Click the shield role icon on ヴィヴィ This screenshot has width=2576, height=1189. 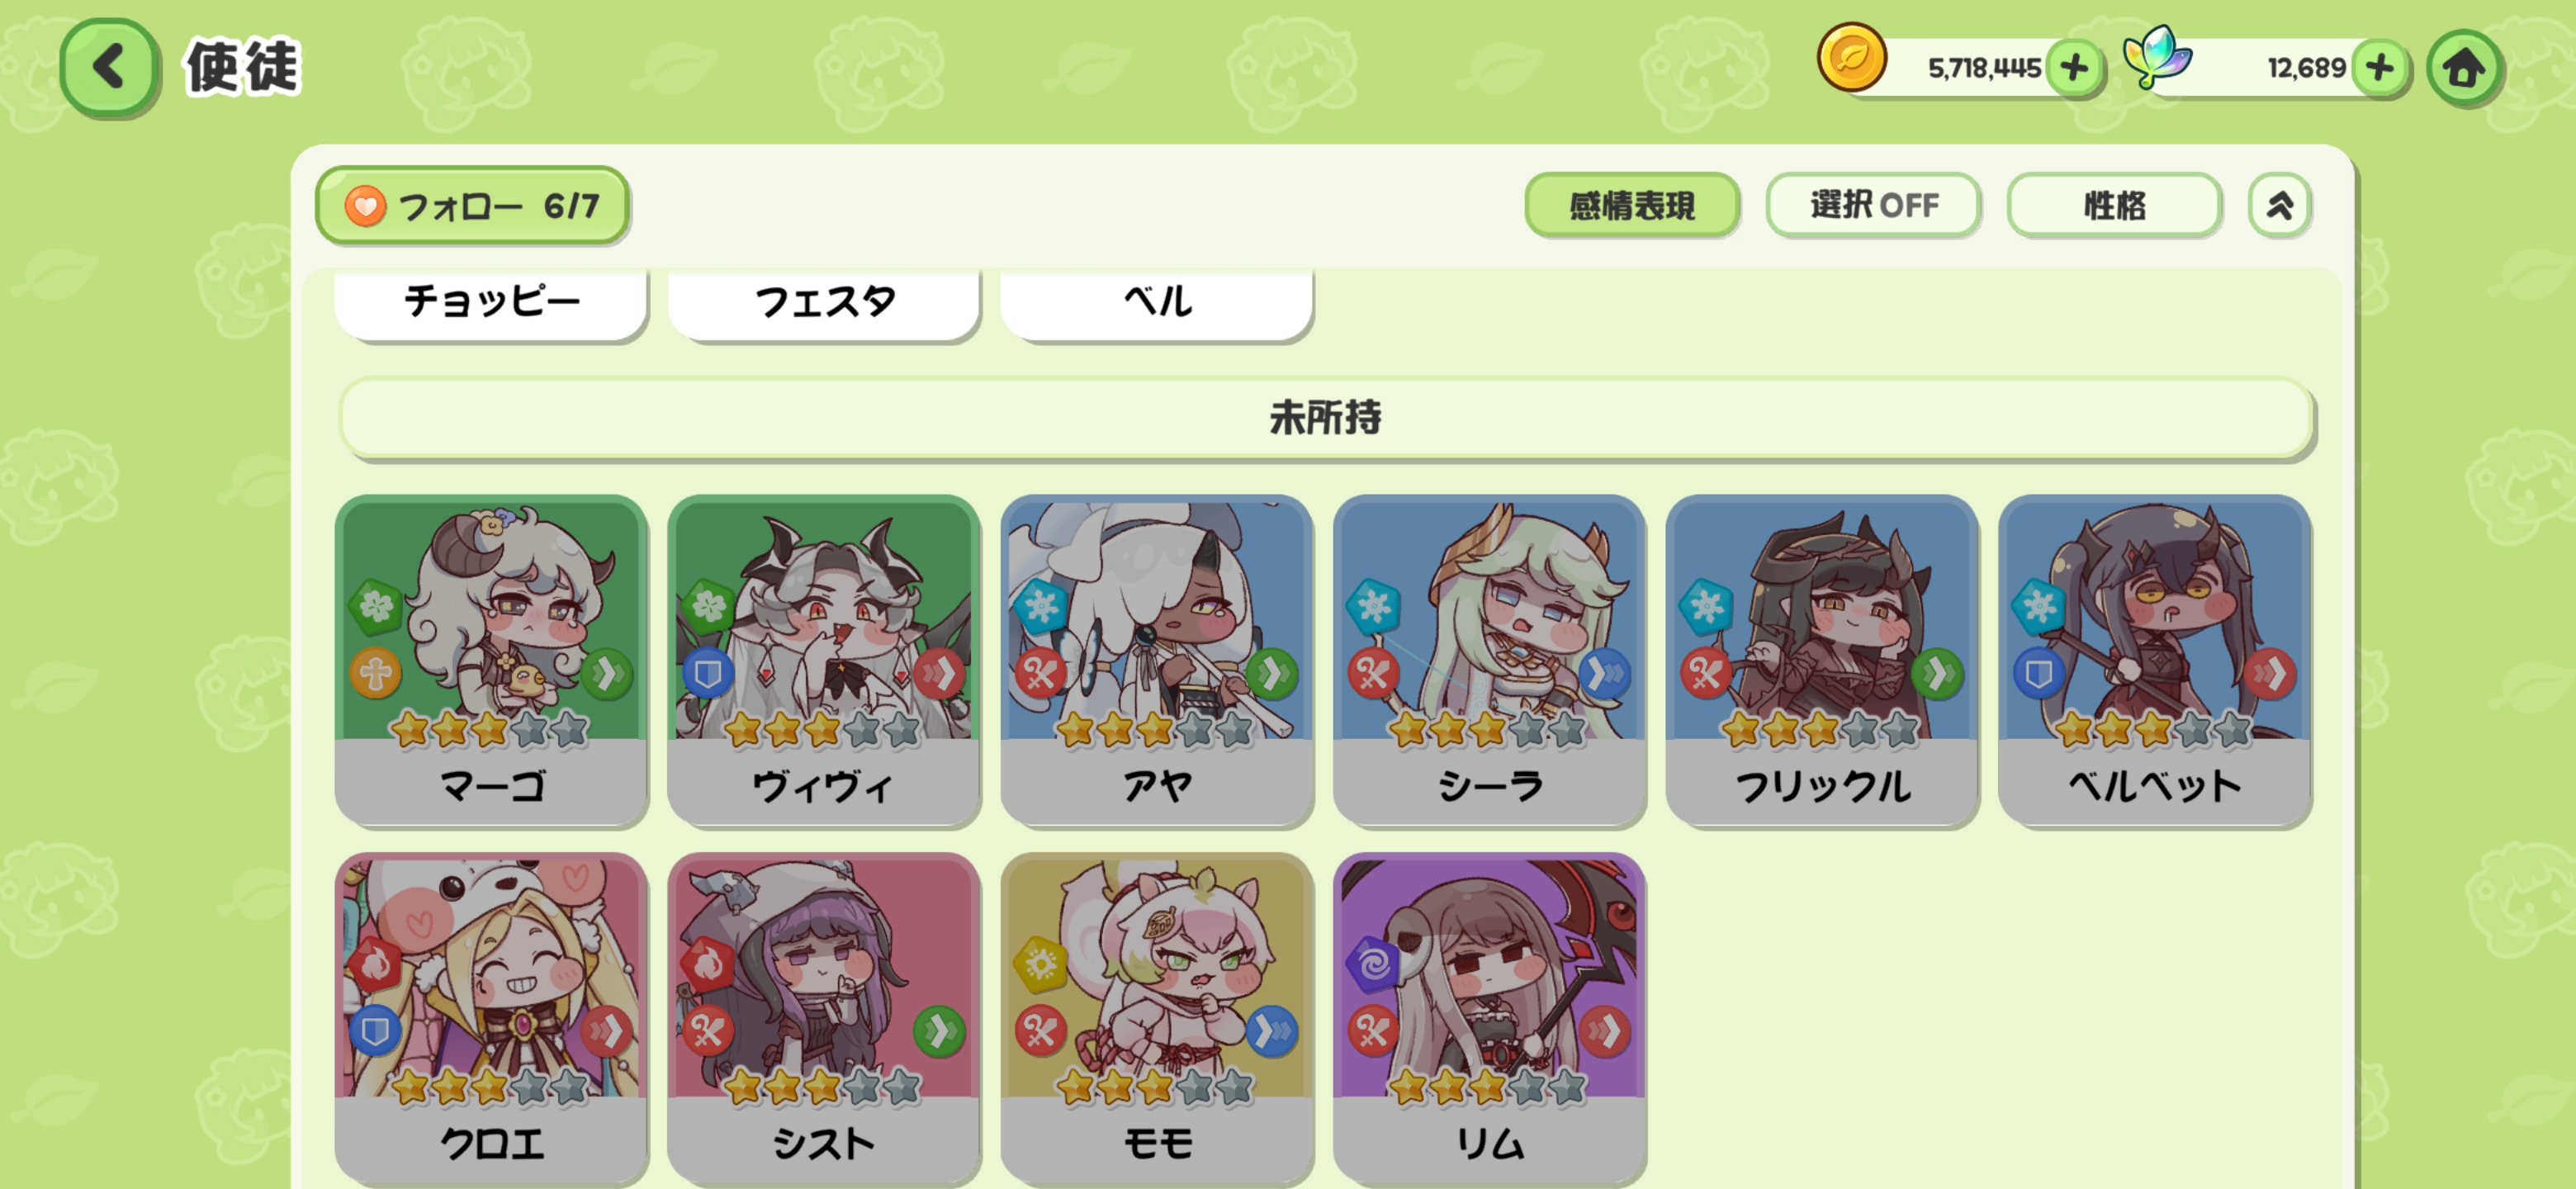(x=708, y=673)
